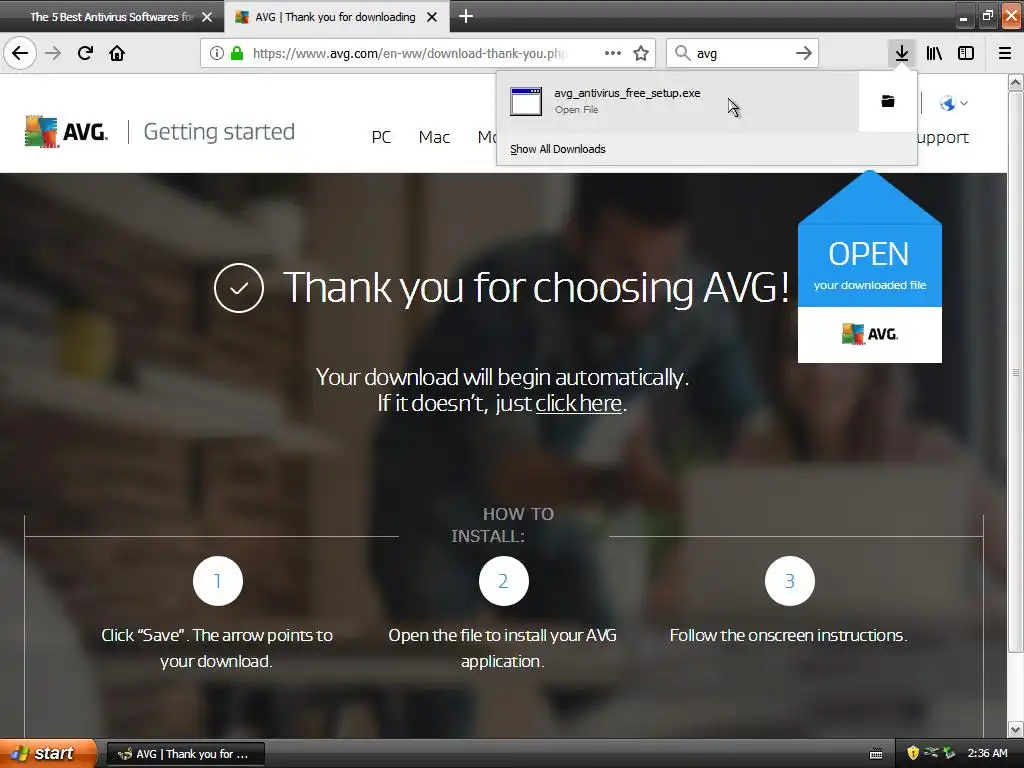This screenshot has height=768, width=1024.
Task: Open avg_antivirus_free_setup.exe from downloads panel
Action: pyautogui.click(x=677, y=101)
